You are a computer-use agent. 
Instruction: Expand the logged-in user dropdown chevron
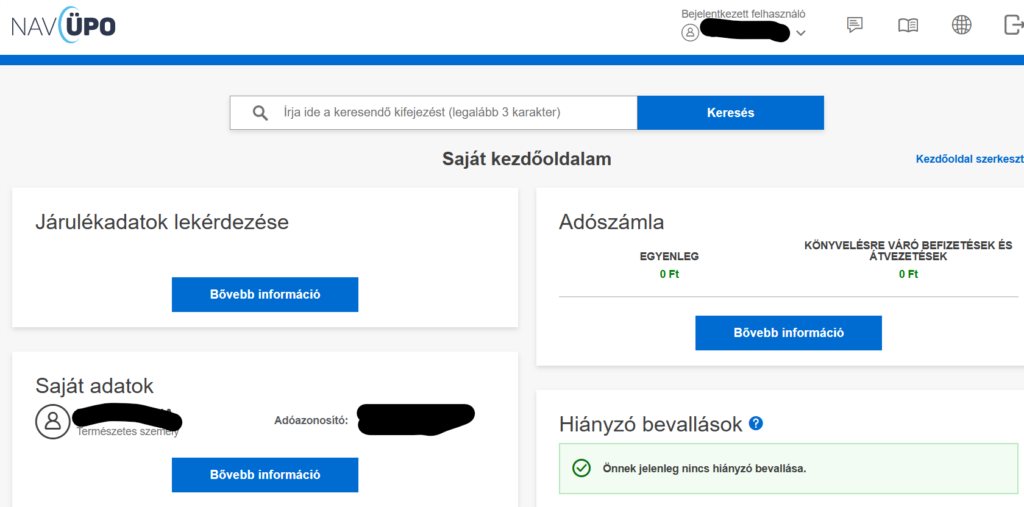[x=800, y=33]
